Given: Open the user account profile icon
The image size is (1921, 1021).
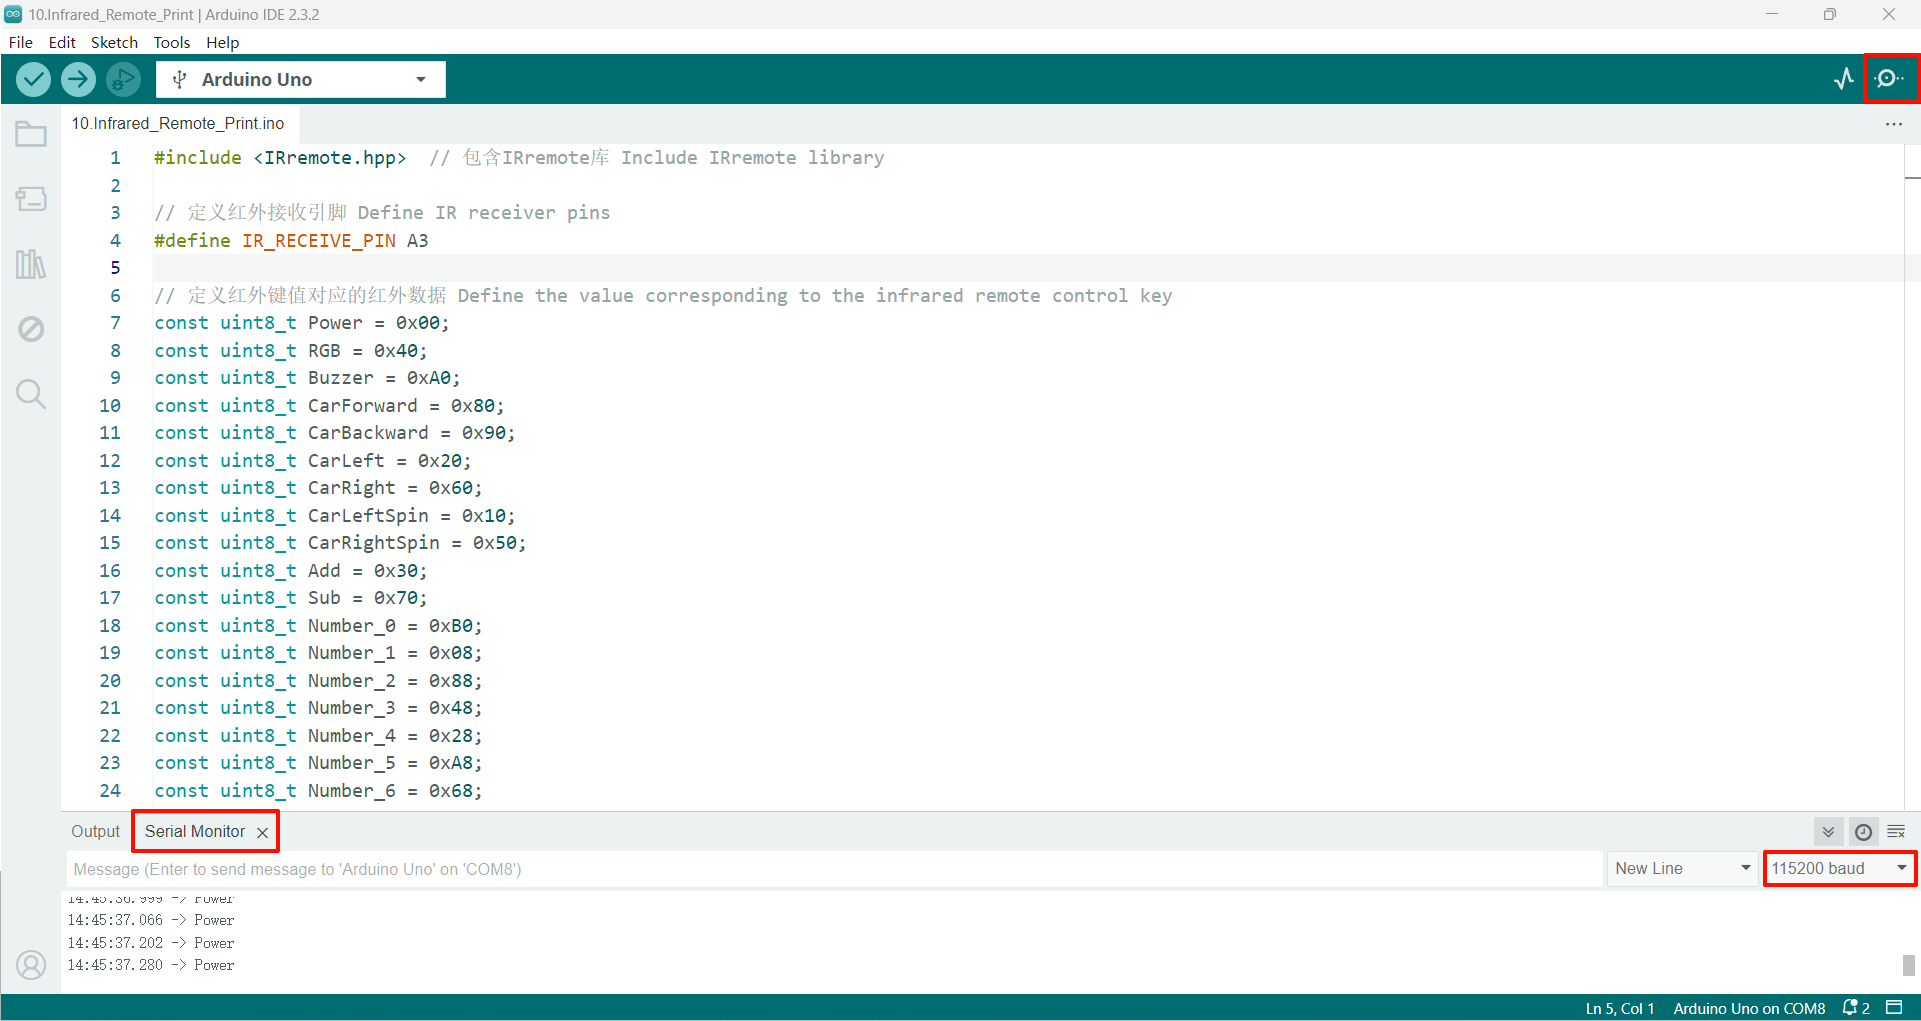Looking at the screenshot, I should [x=31, y=965].
